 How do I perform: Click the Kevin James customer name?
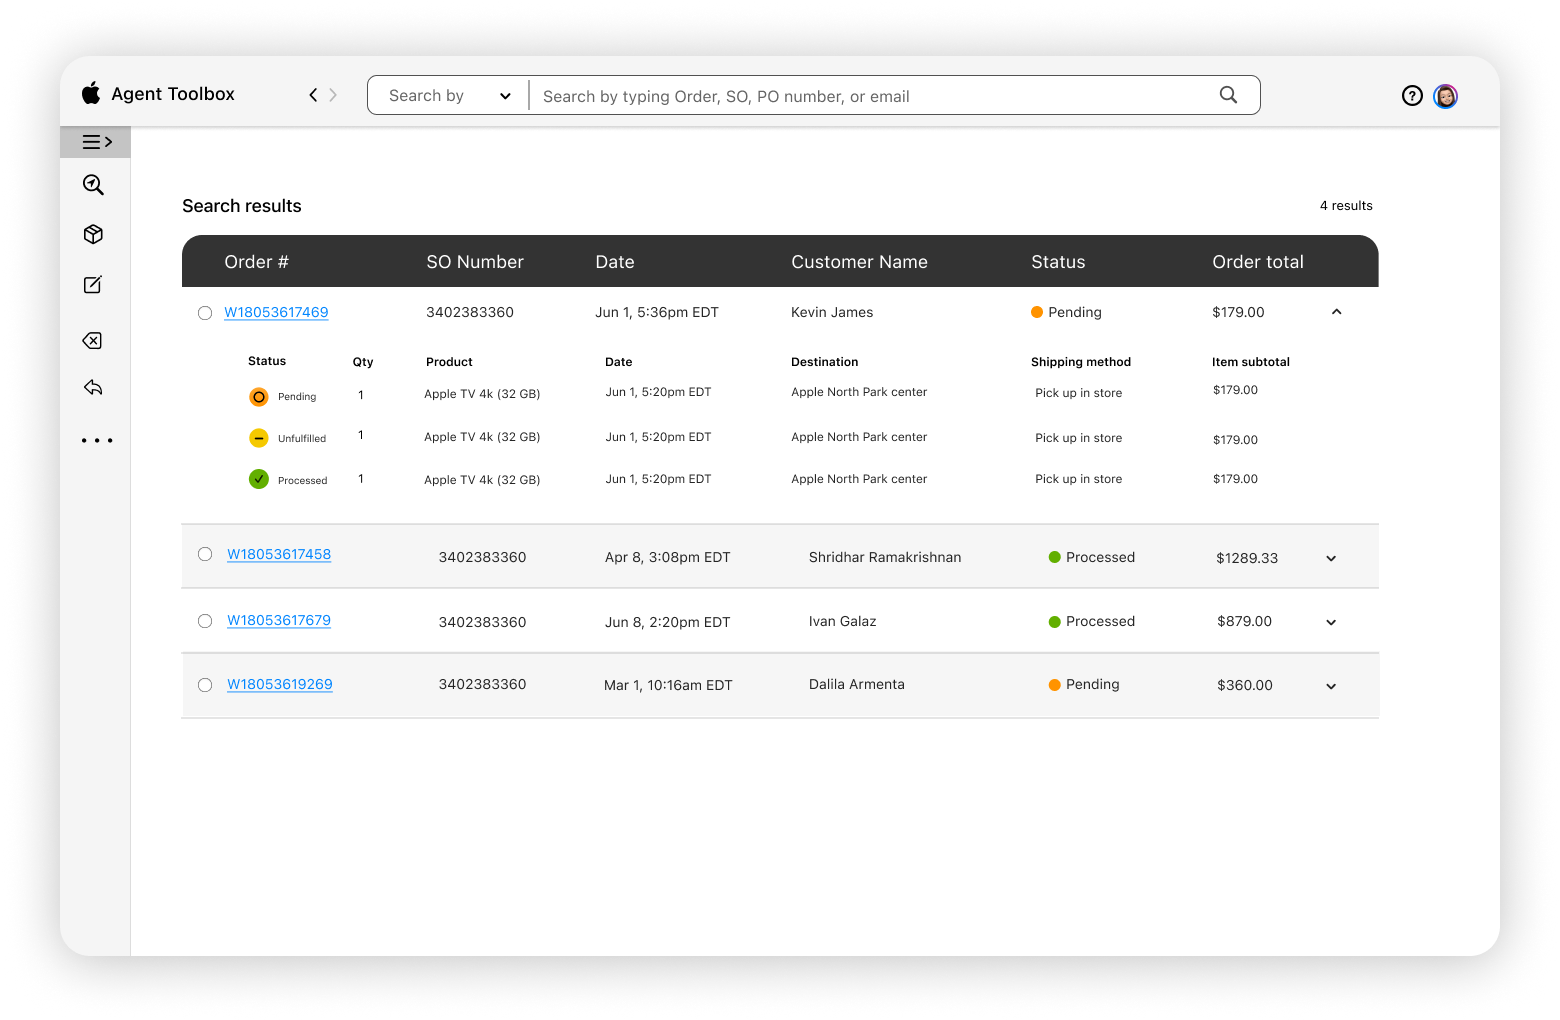click(x=832, y=312)
